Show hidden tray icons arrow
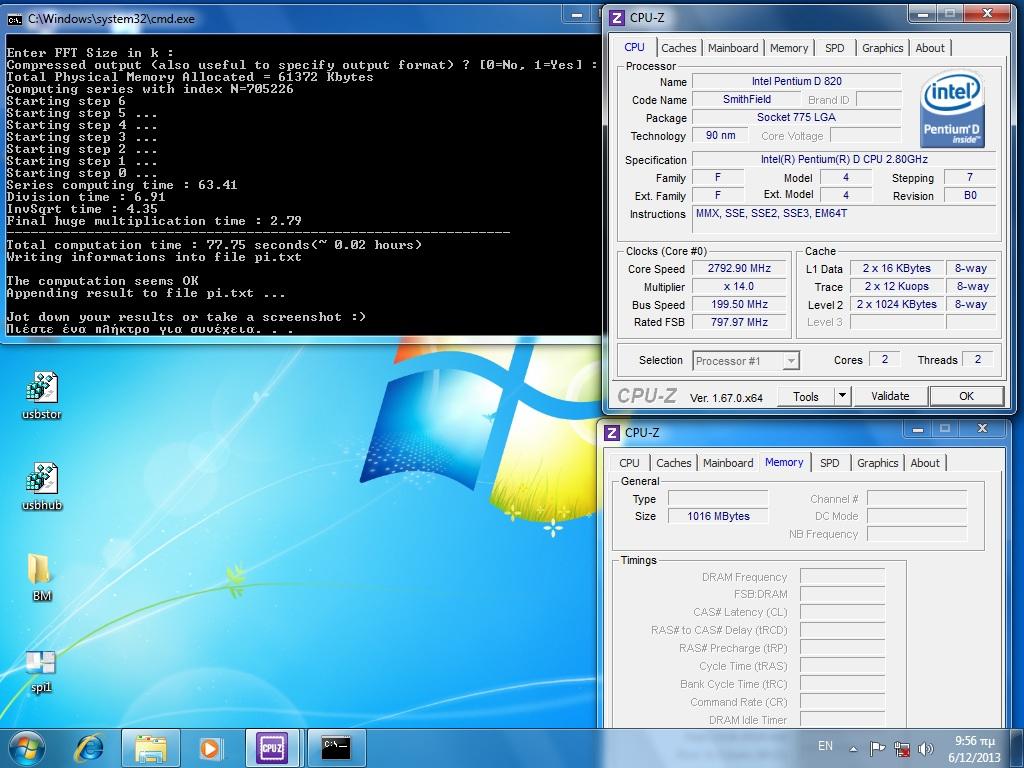The image size is (1024, 768). pyautogui.click(x=853, y=748)
